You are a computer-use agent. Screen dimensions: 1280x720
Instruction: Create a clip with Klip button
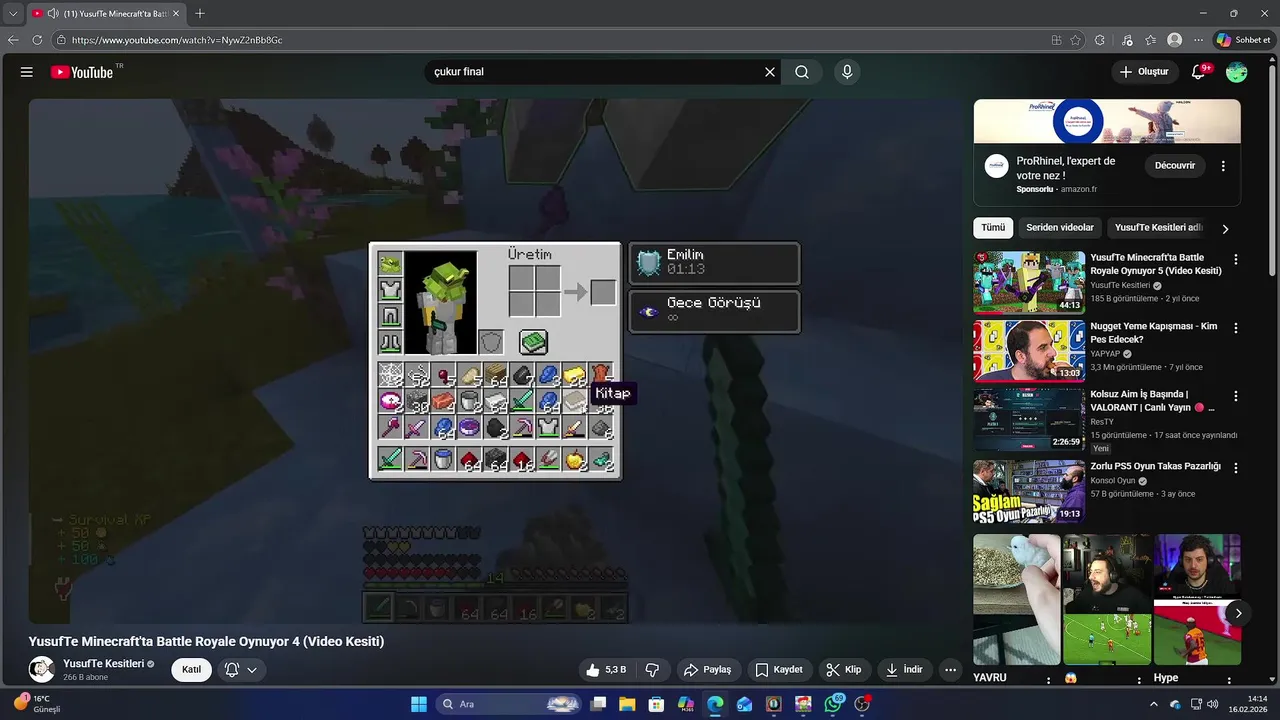844,670
